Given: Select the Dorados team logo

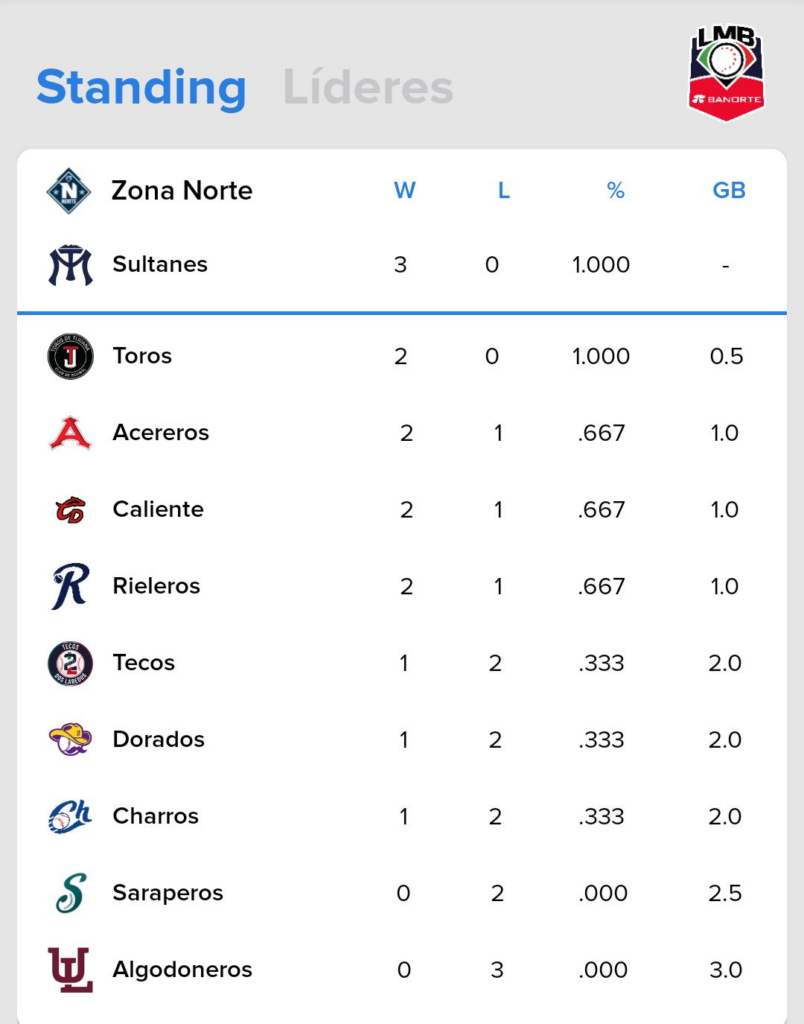Looking at the screenshot, I should pyautogui.click(x=70, y=740).
